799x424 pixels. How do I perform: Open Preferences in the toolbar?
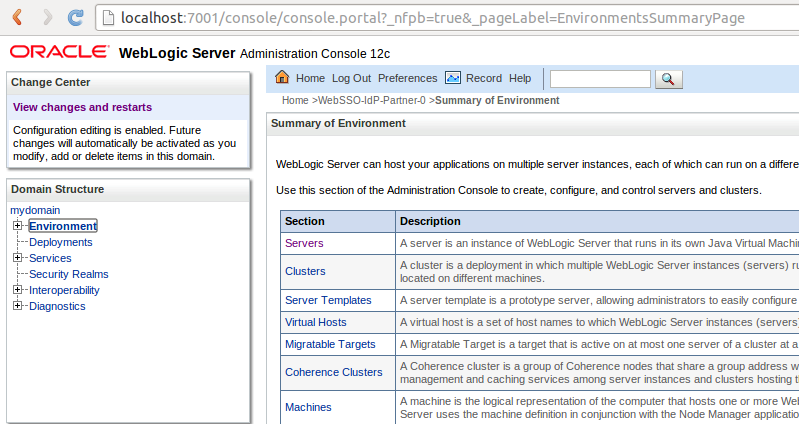pyautogui.click(x=407, y=78)
